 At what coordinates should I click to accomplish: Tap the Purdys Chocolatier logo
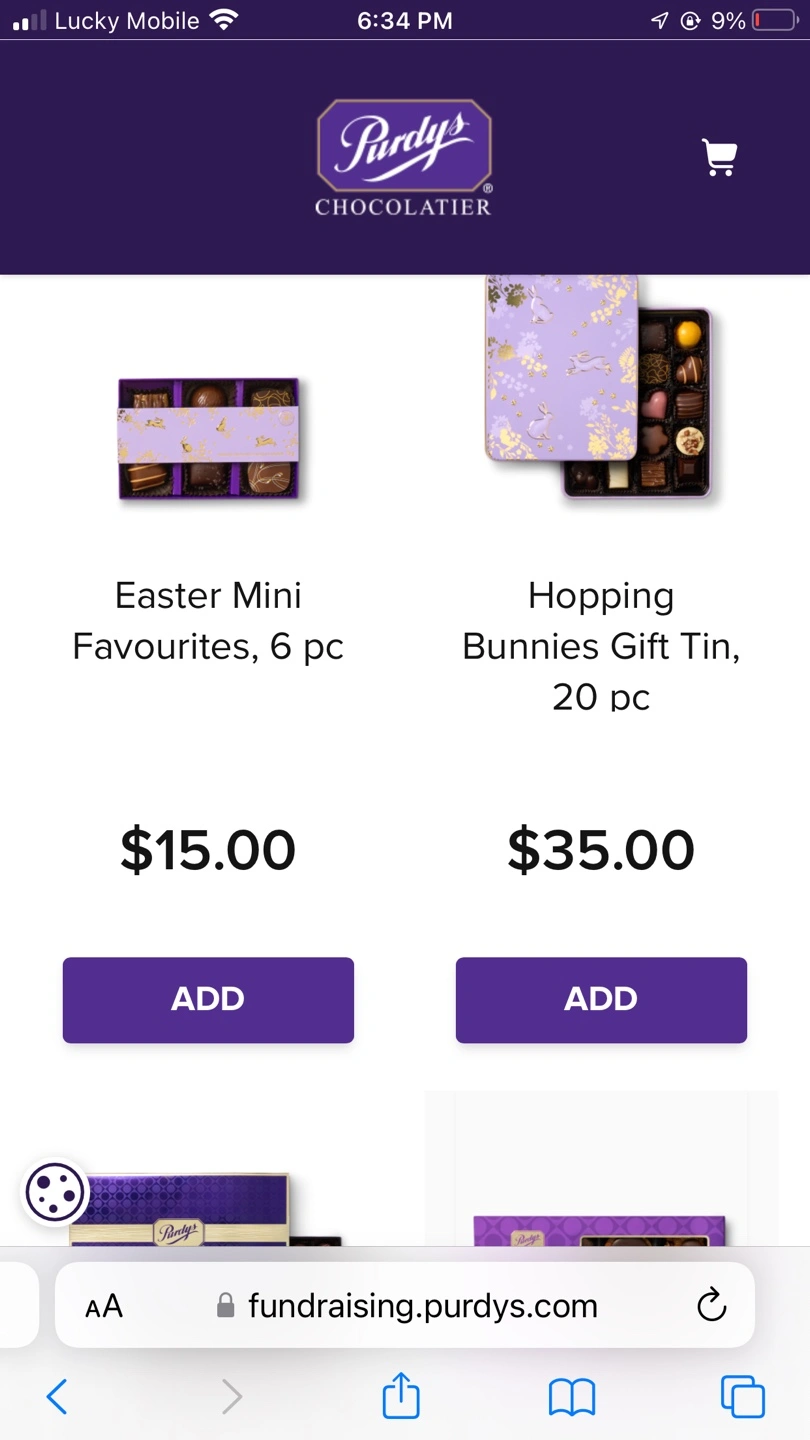pyautogui.click(x=404, y=158)
